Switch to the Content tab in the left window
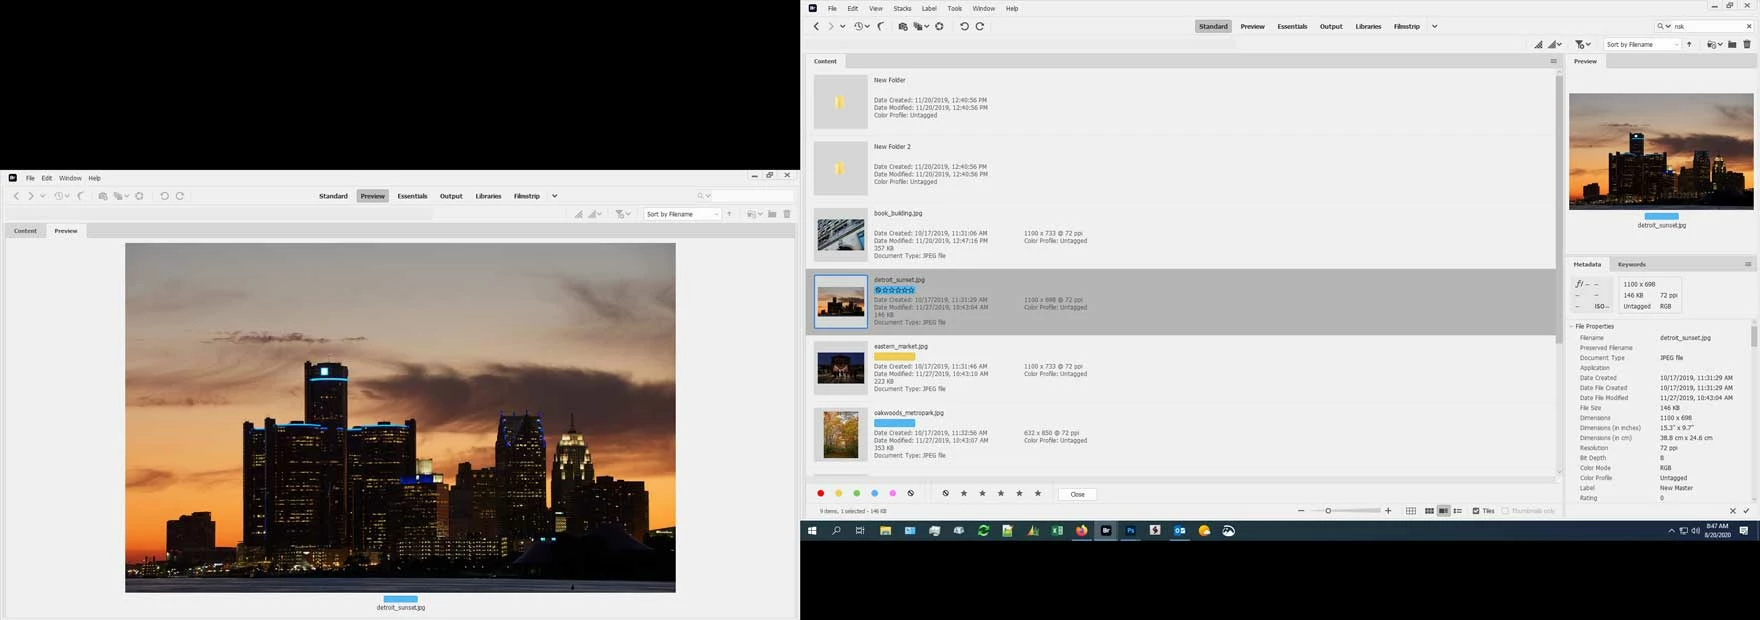Image resolution: width=1760 pixels, height=620 pixels. click(x=25, y=231)
